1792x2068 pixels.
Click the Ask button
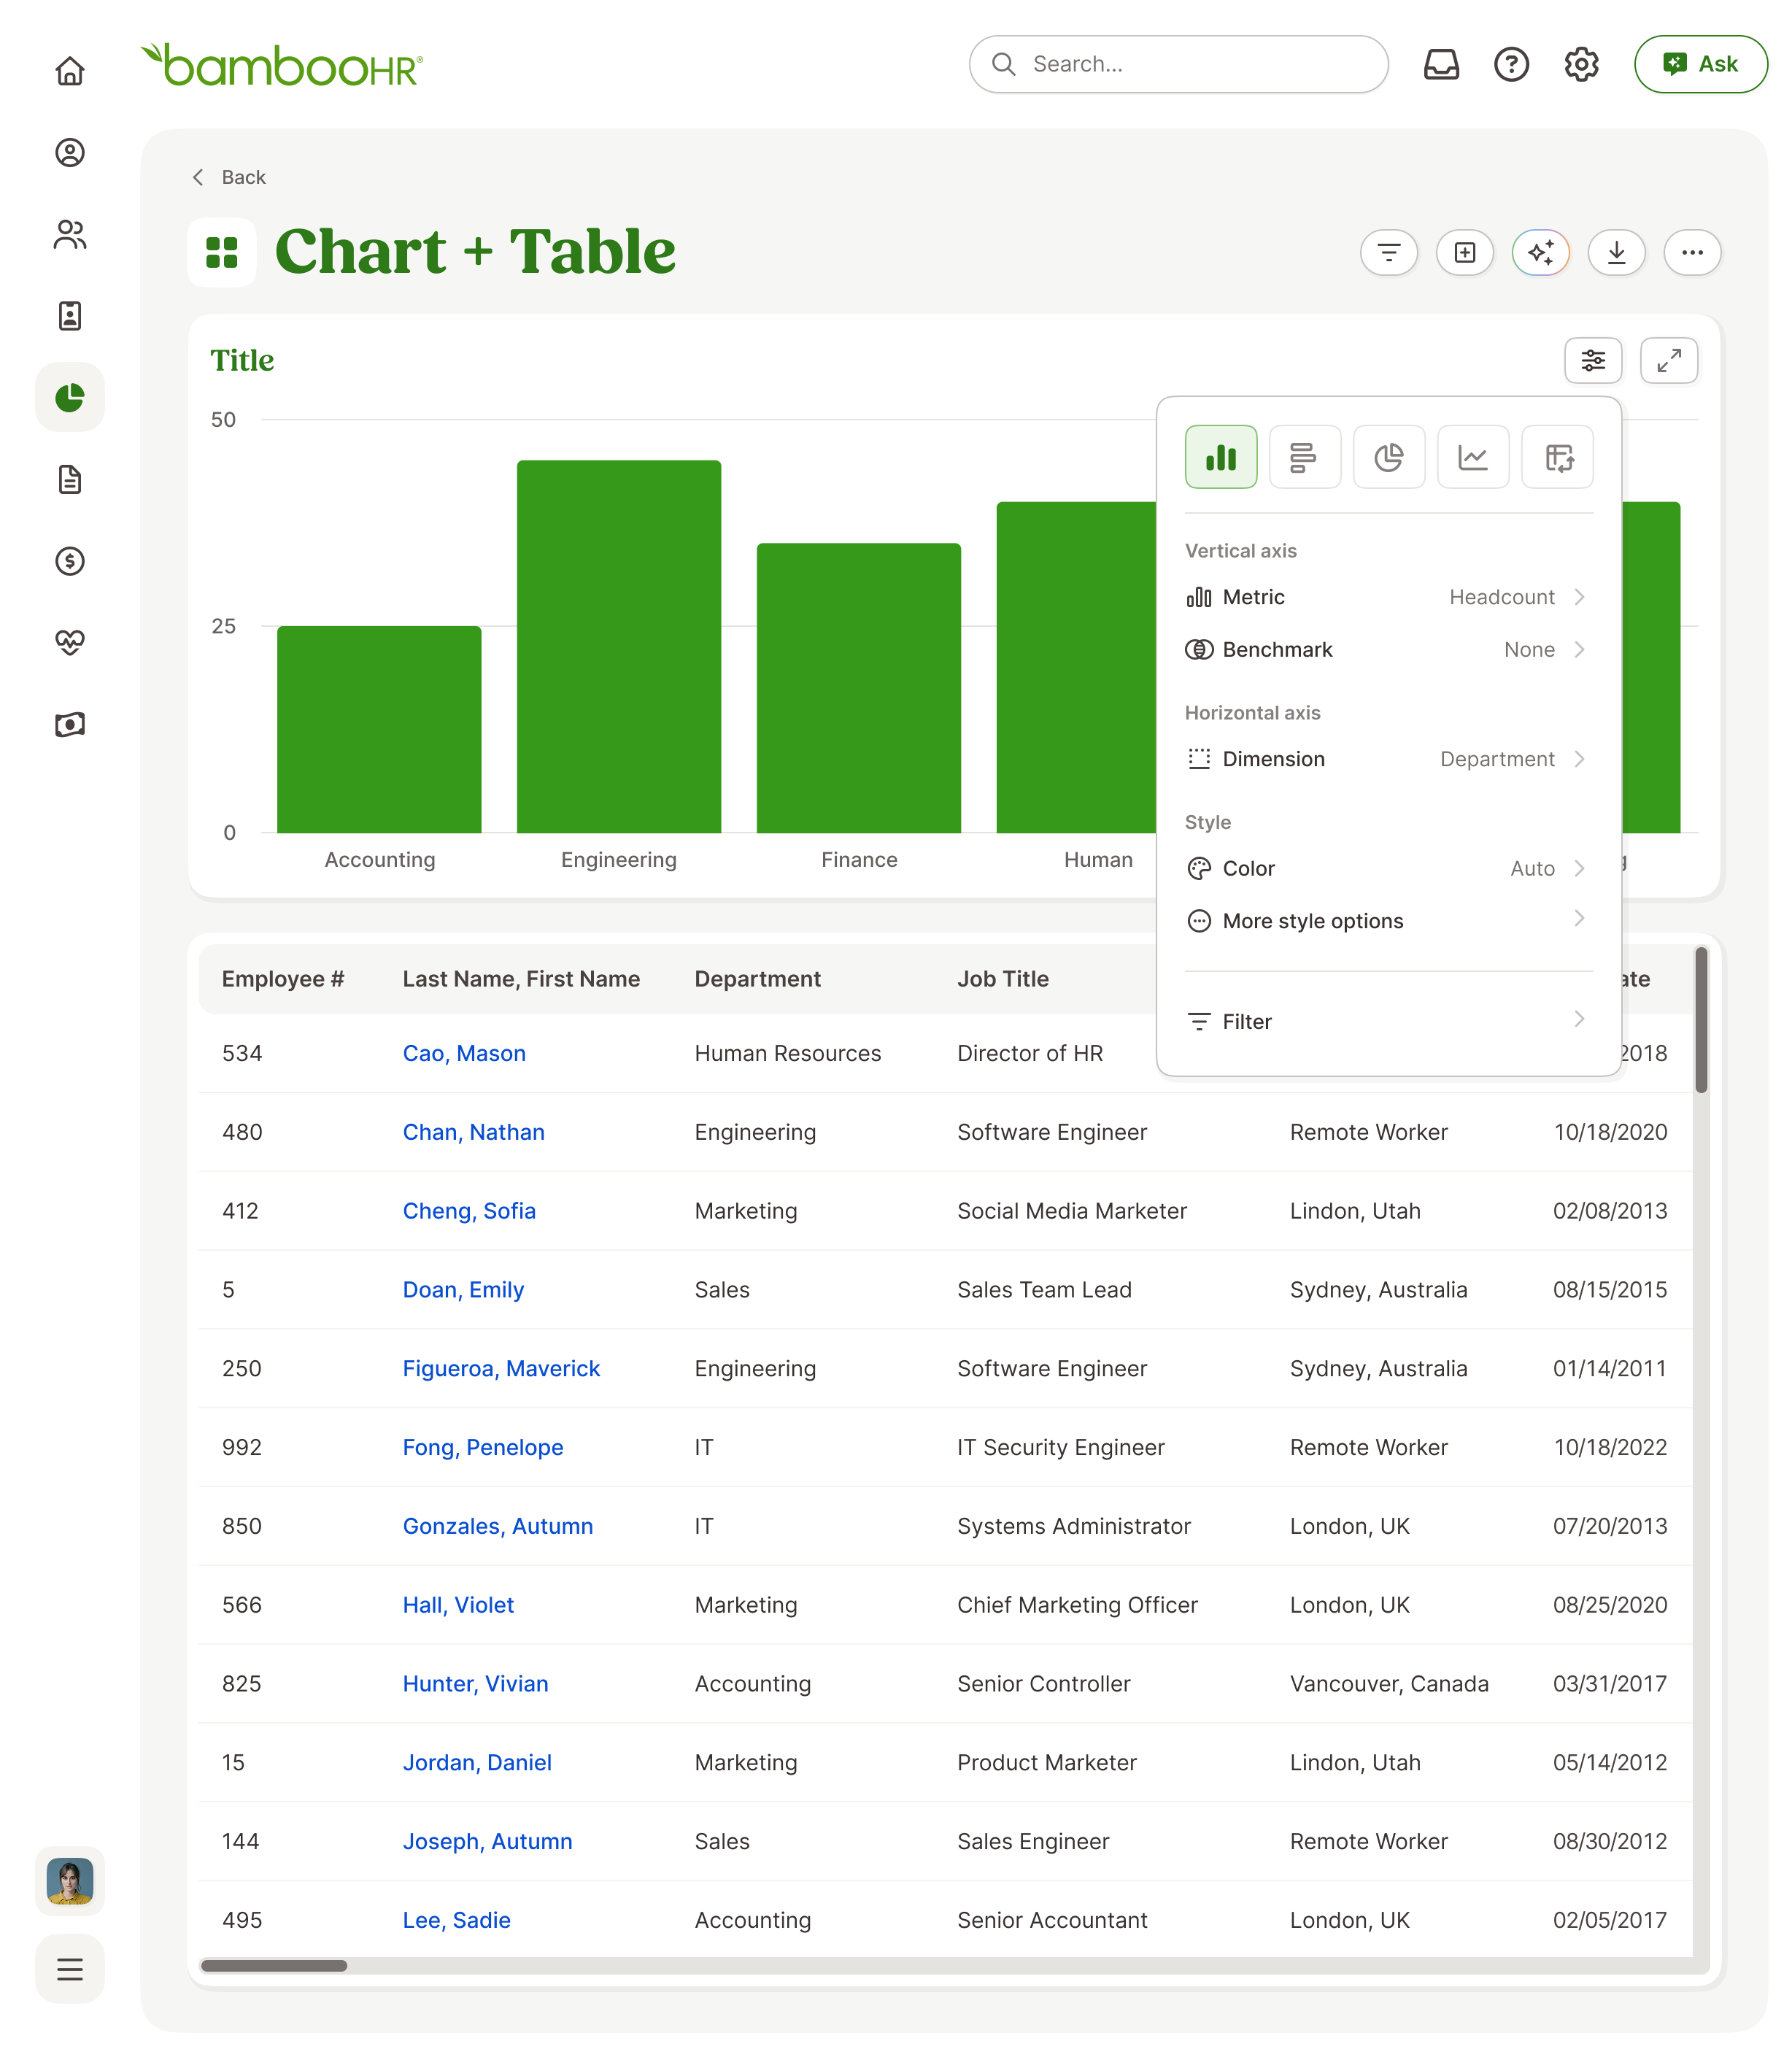click(x=1700, y=64)
